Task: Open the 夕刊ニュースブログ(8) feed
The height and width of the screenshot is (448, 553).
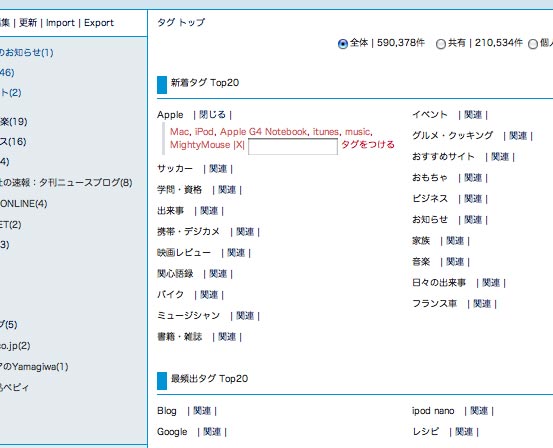Action: [x=66, y=183]
